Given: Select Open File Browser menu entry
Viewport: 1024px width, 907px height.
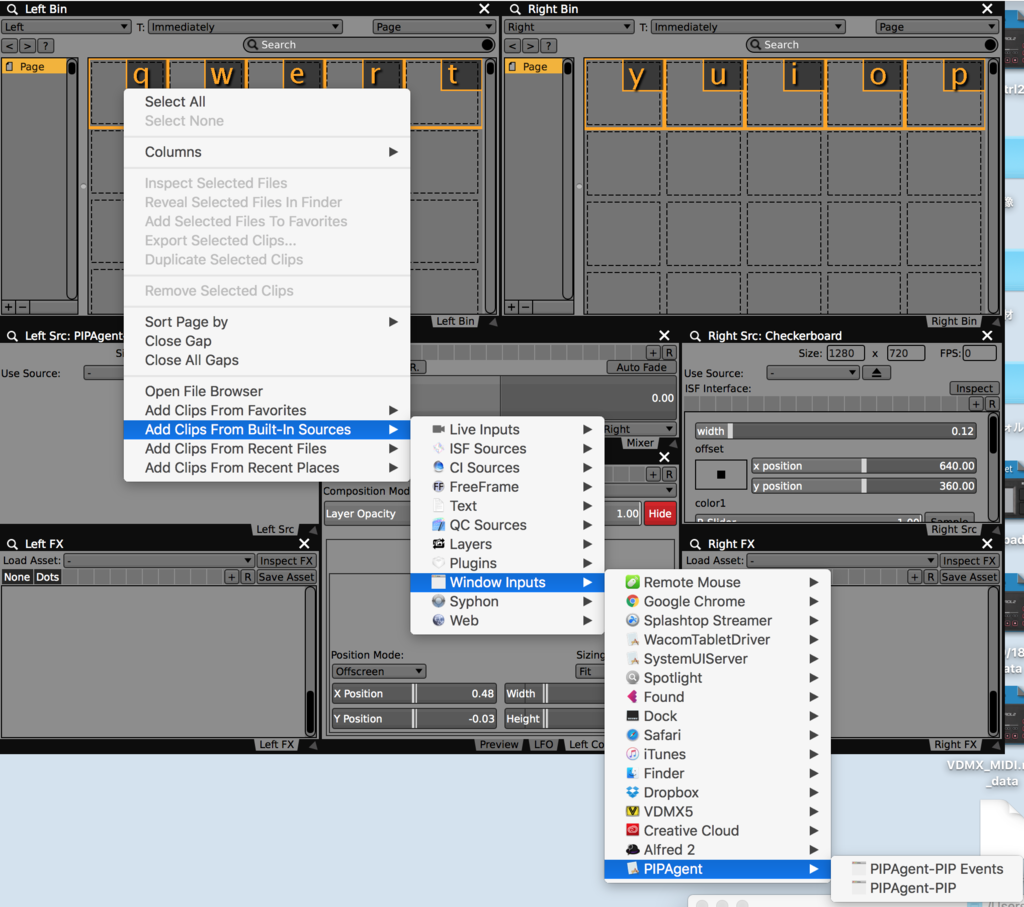Looking at the screenshot, I should tap(267, 391).
